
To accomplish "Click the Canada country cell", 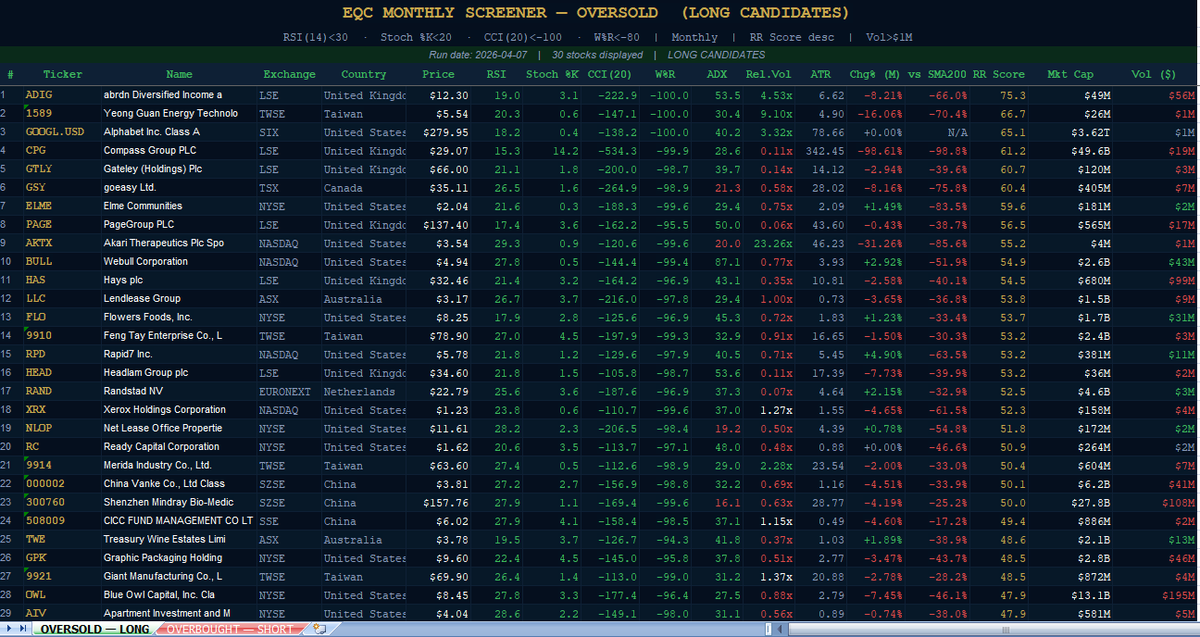I will pos(363,187).
